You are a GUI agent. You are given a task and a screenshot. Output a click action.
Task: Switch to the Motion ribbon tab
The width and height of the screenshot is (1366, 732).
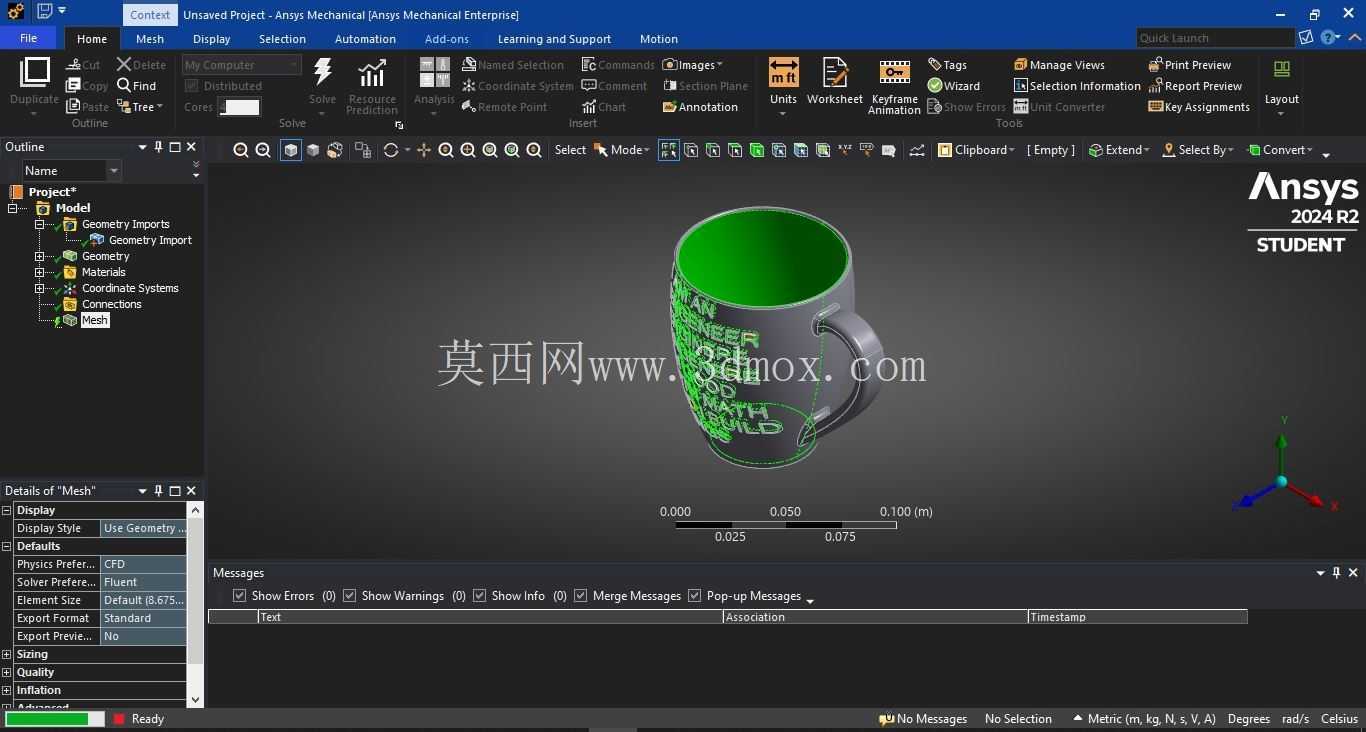[658, 39]
